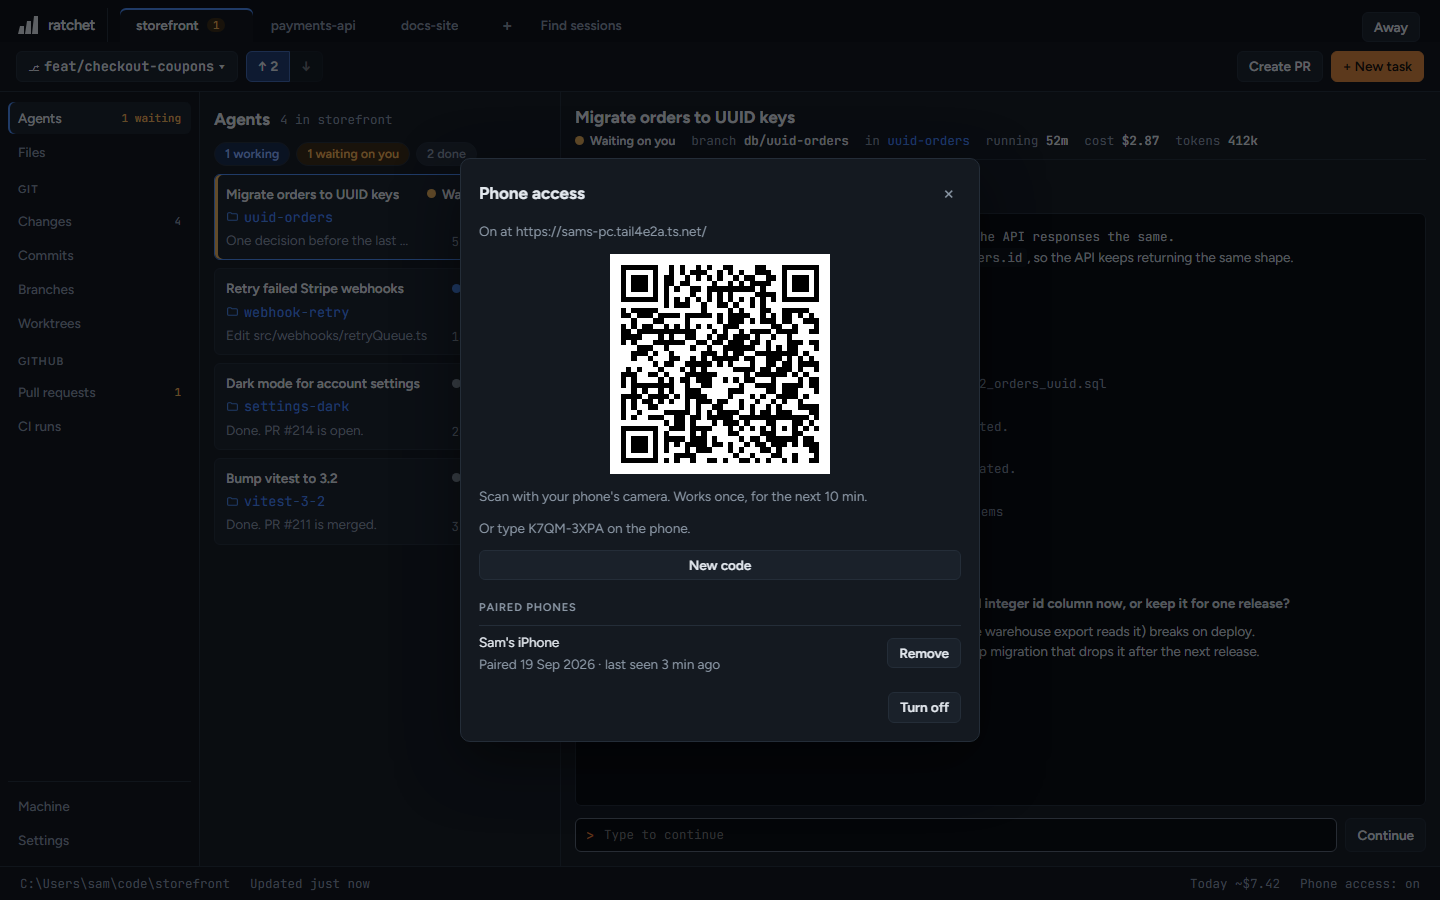Filter agents by 1 working
1440x900 pixels.
click(x=252, y=154)
